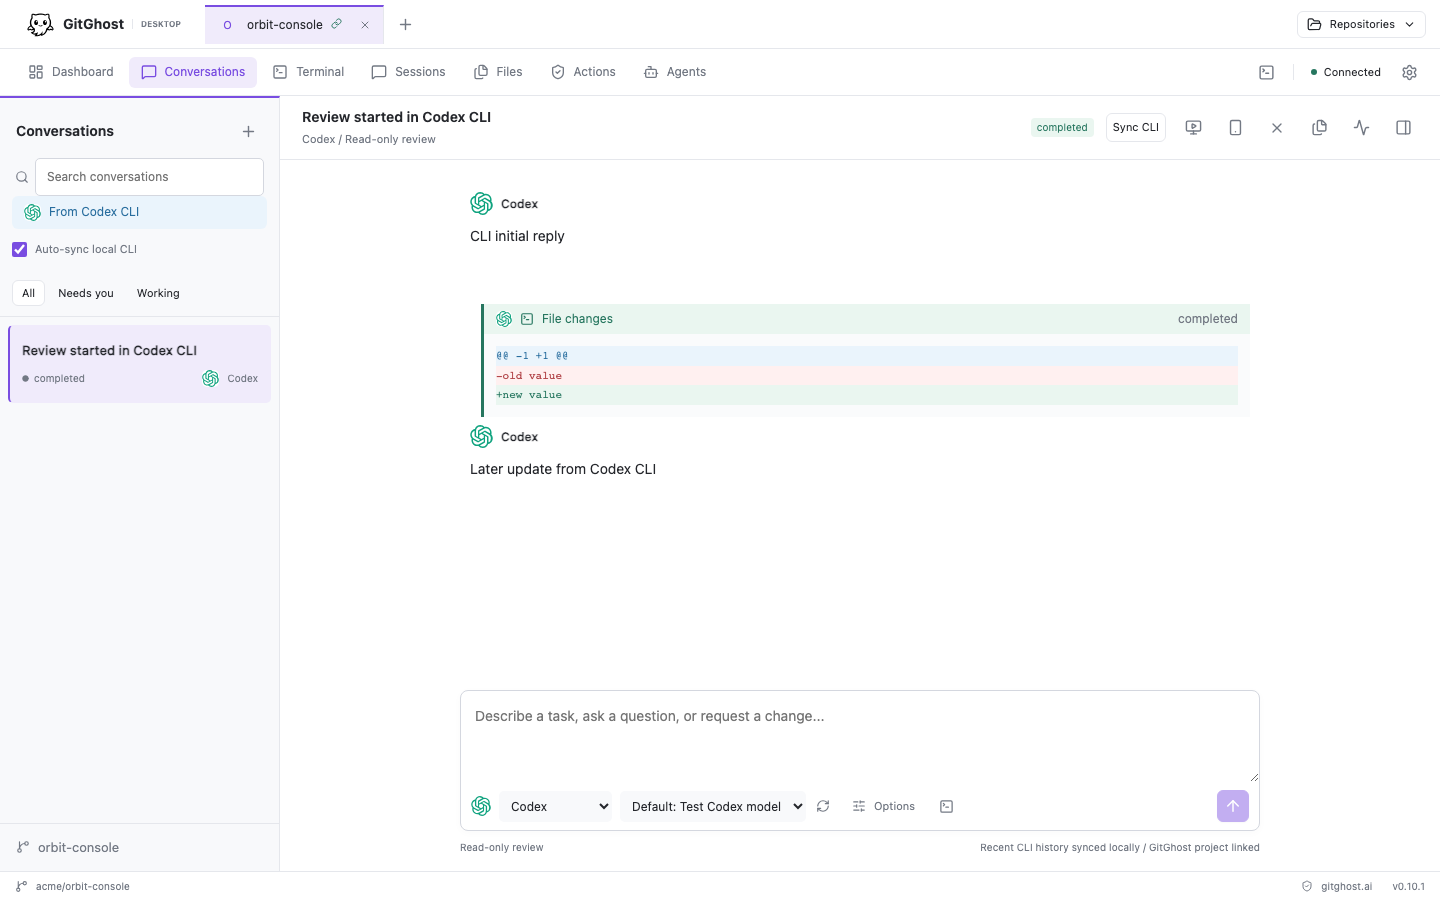Click the GitGhost ghost logo
The width and height of the screenshot is (1440, 900).
[x=40, y=24]
